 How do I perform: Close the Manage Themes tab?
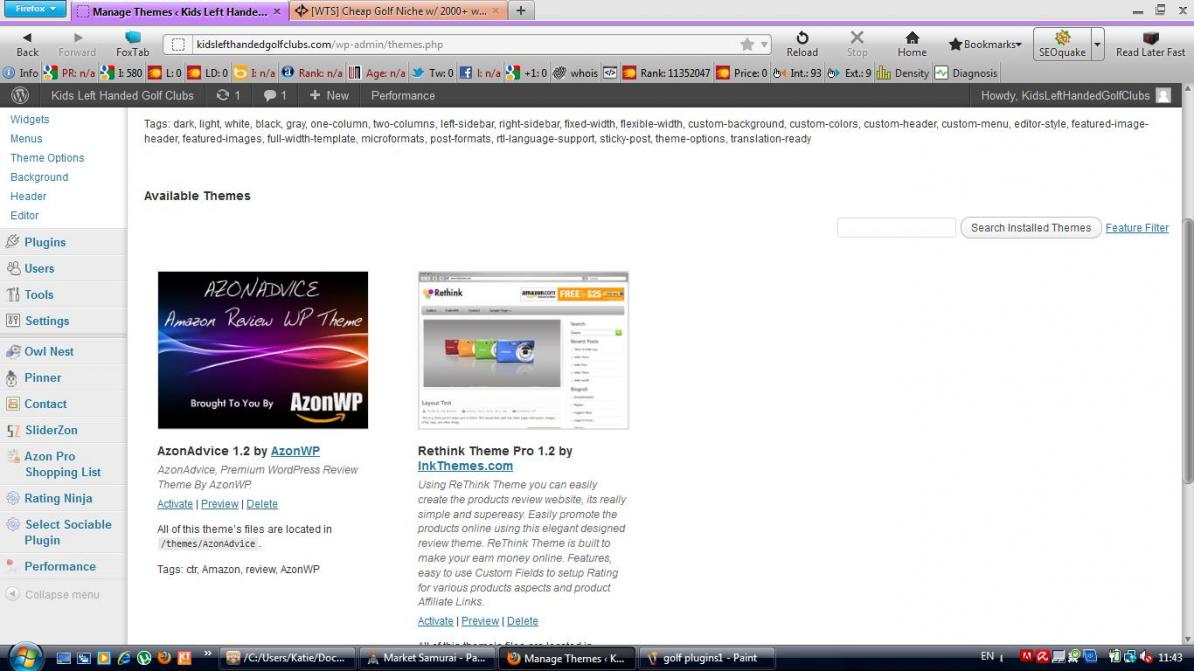point(277,11)
